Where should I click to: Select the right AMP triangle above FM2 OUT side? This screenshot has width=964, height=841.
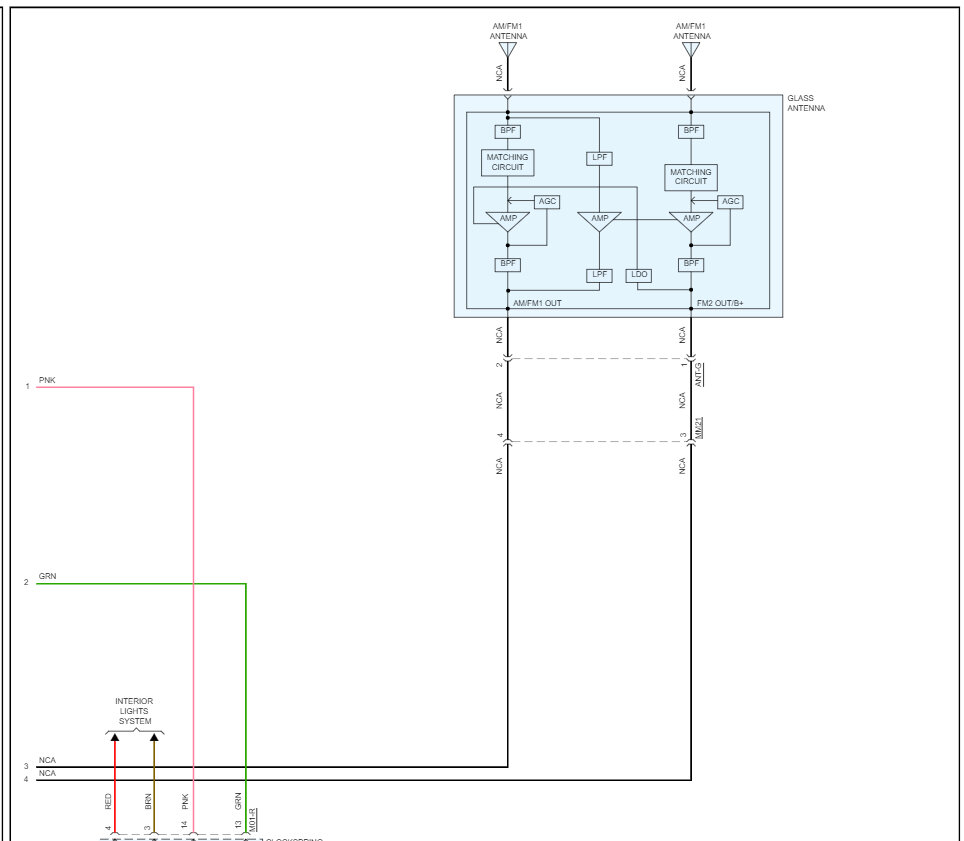point(691,220)
